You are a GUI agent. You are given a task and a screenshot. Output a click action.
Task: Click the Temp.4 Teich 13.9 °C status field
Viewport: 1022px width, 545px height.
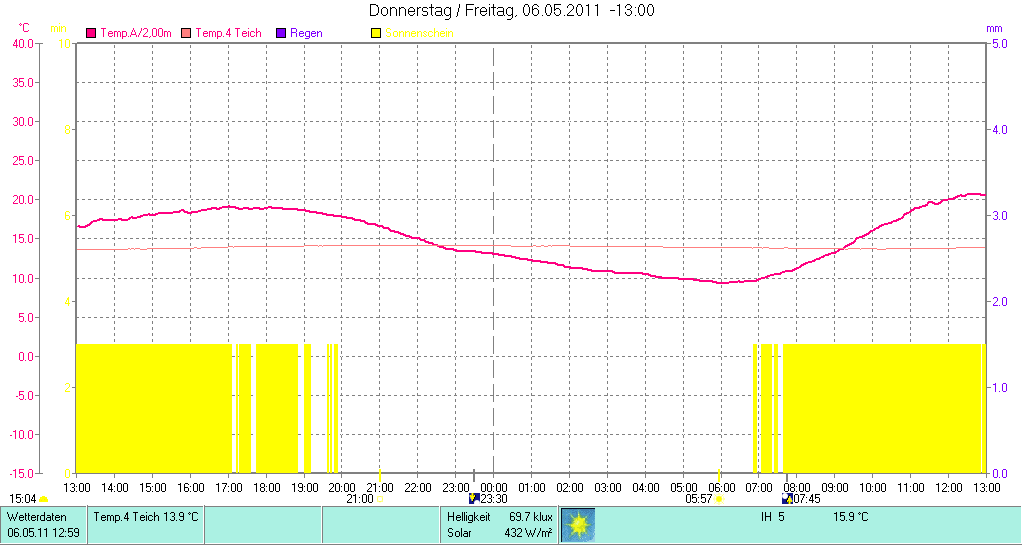(x=146, y=517)
